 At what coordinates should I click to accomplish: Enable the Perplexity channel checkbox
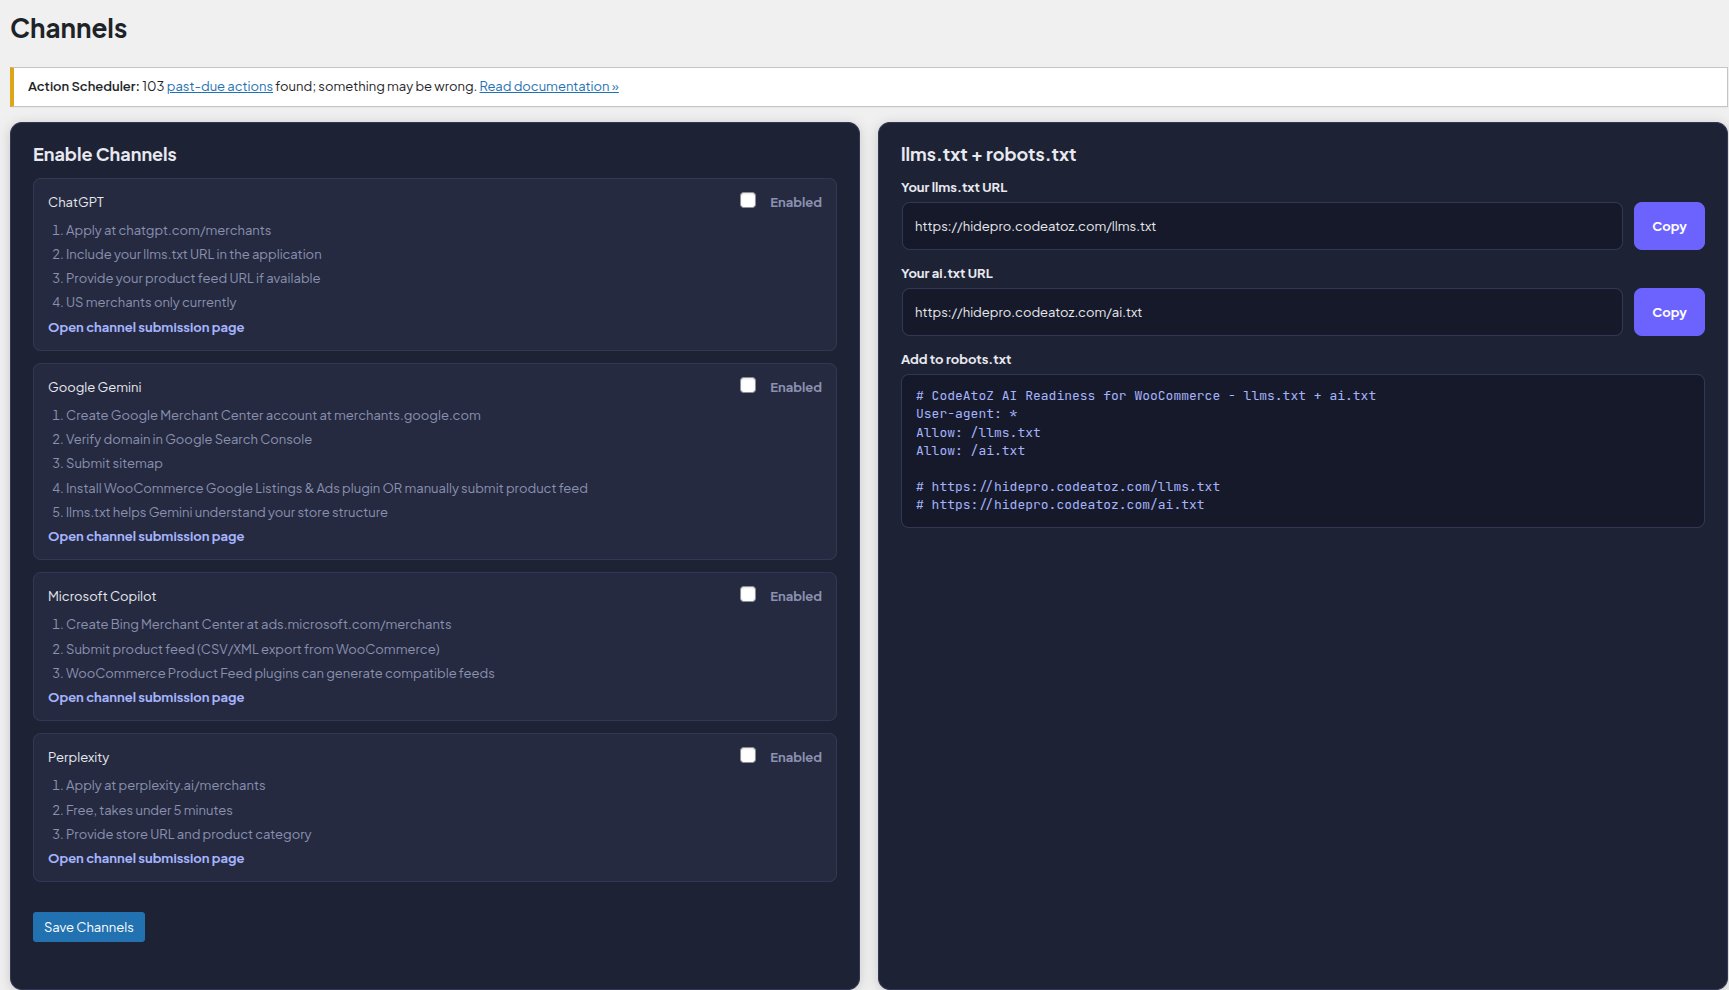[x=748, y=755]
